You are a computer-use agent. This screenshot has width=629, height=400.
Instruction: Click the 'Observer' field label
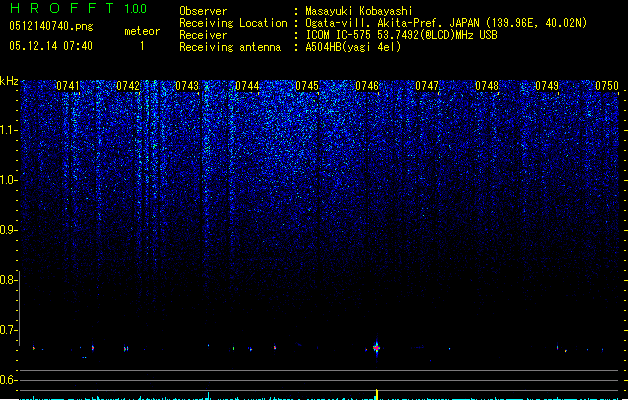[x=203, y=11]
